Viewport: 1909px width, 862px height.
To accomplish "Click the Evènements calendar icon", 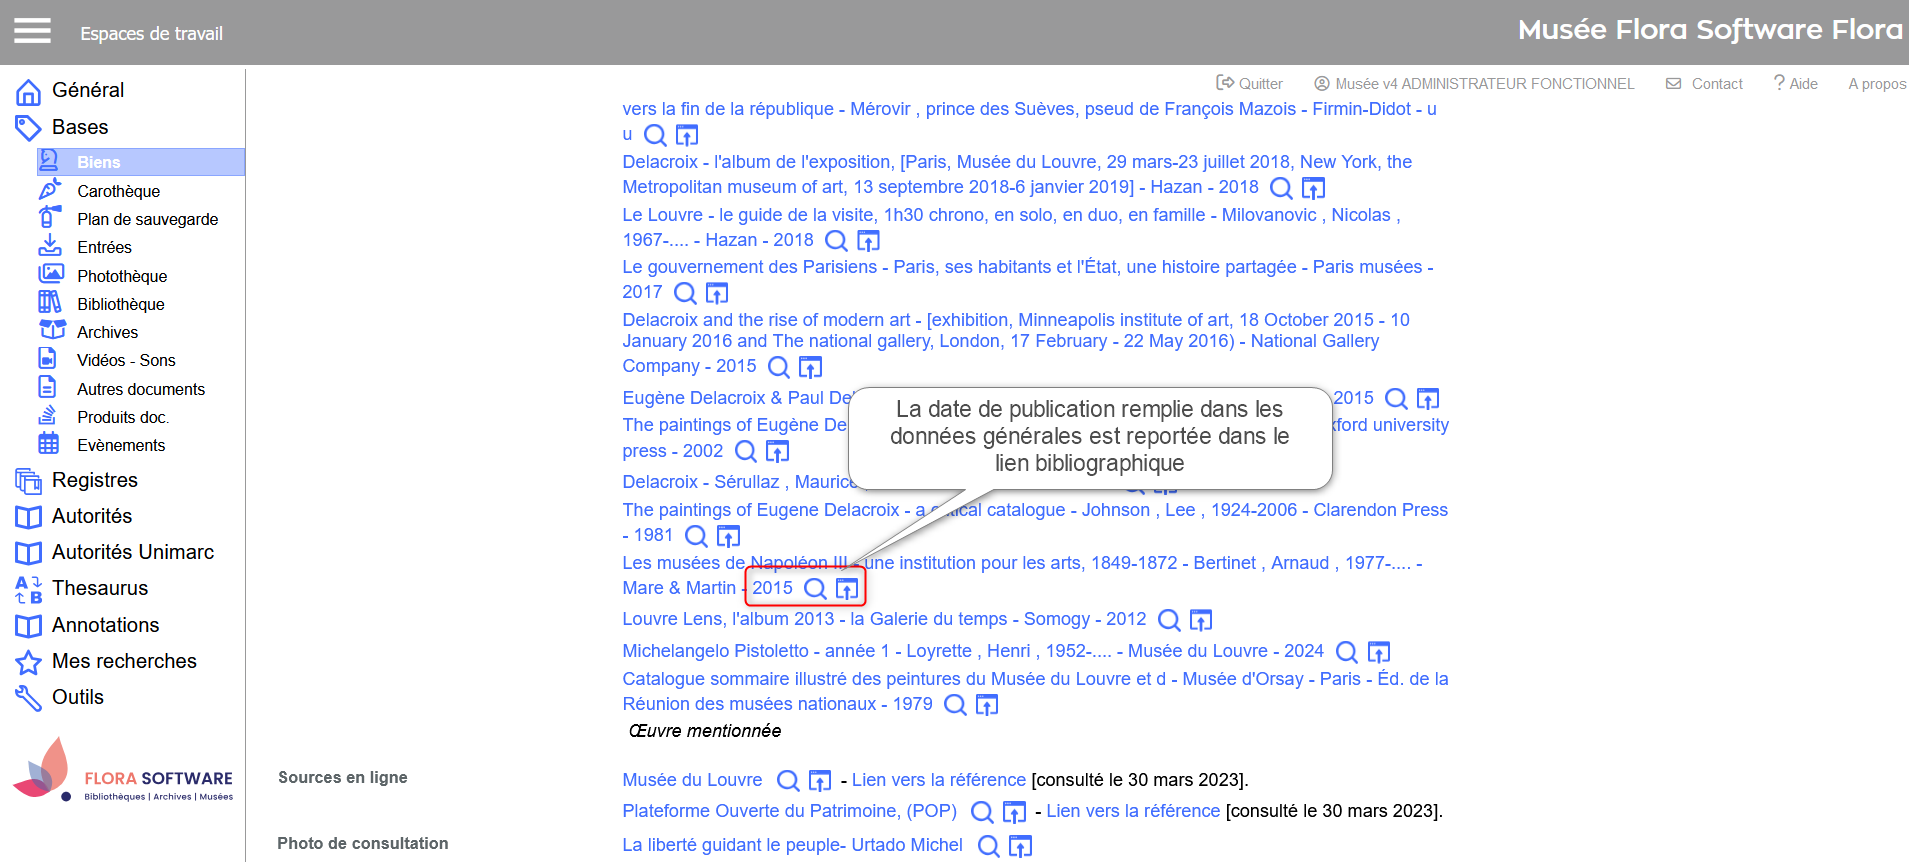I will point(49,443).
